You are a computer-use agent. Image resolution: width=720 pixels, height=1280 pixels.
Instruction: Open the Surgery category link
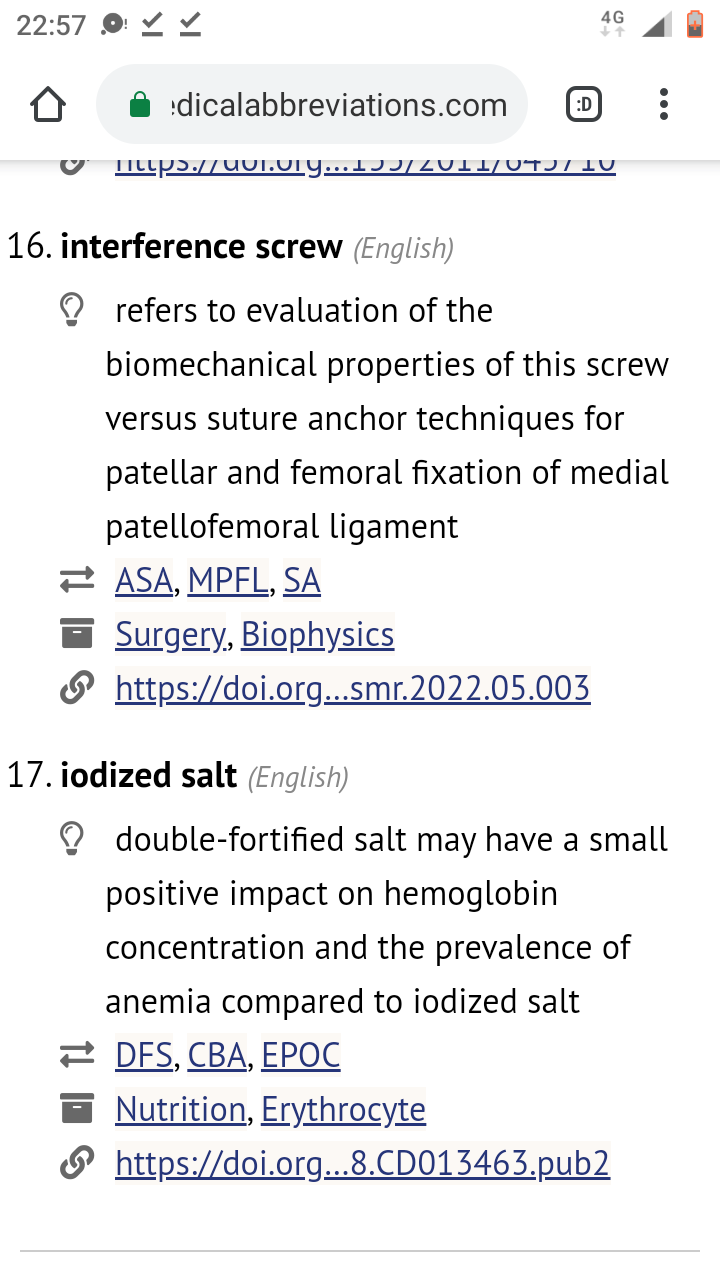[170, 634]
